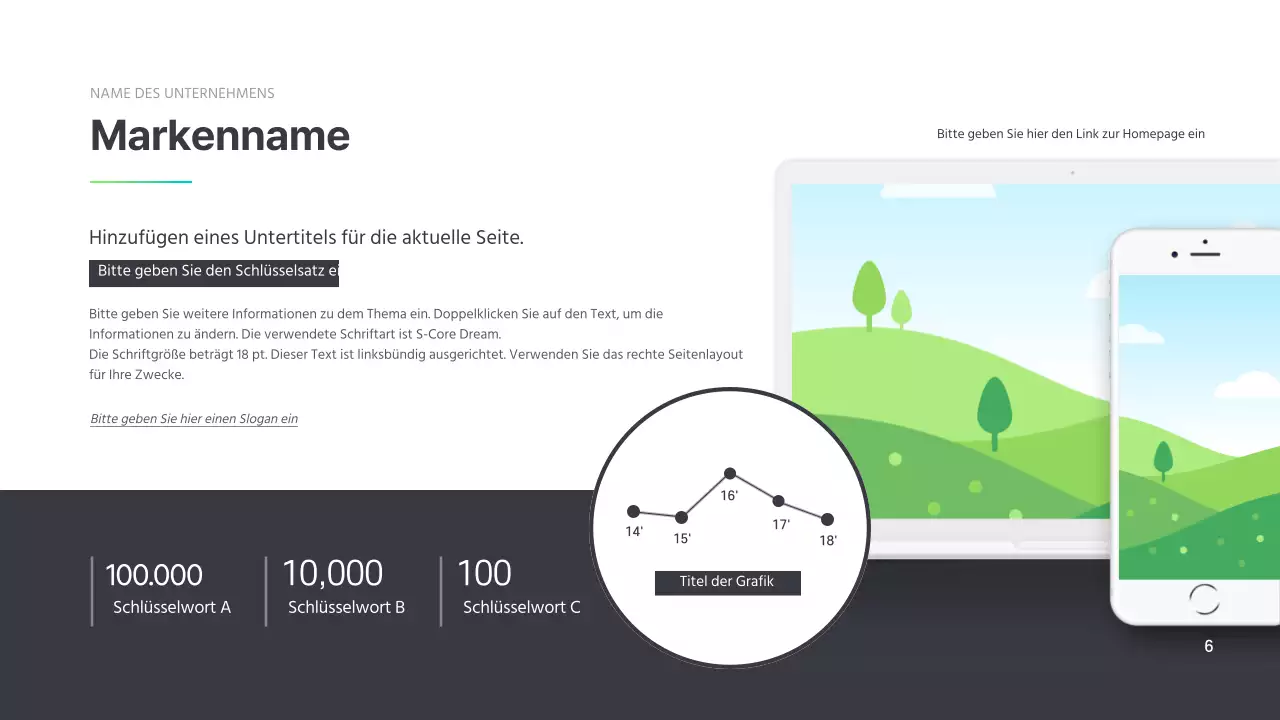
Task: Click the tall tree on the laptop screen
Action: [868, 292]
